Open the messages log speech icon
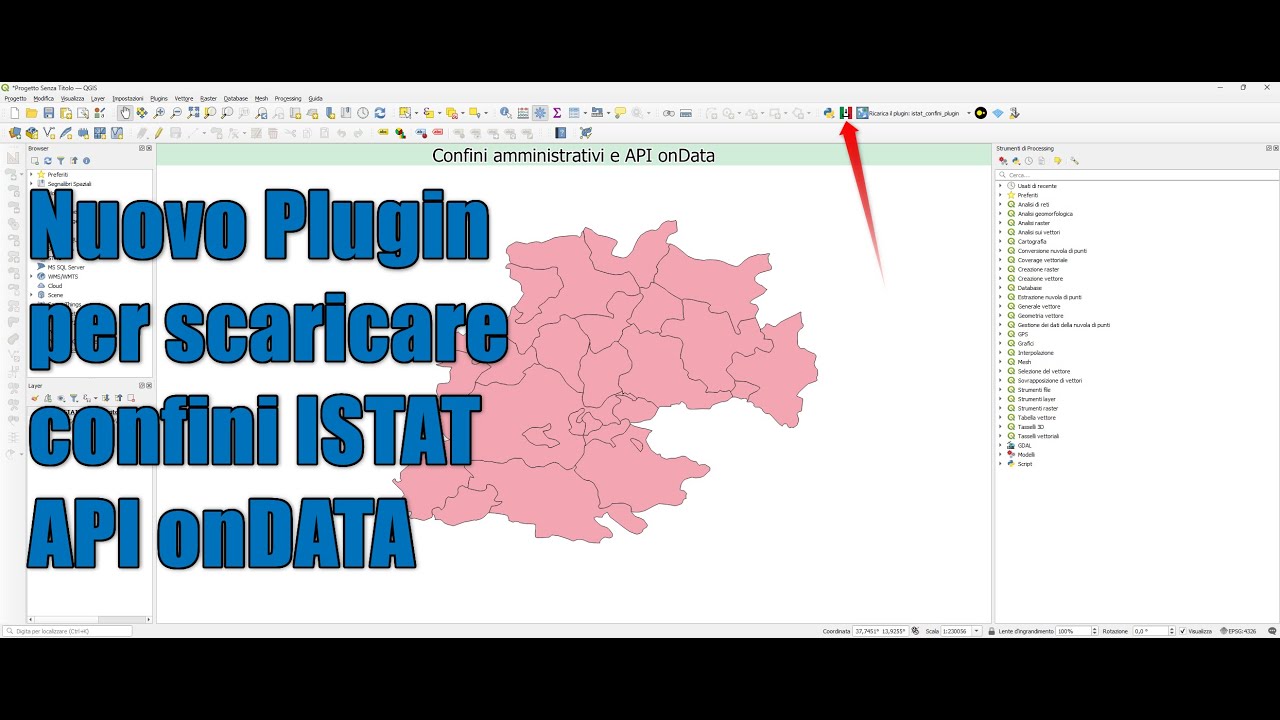This screenshot has width=1280, height=720. point(1272,631)
